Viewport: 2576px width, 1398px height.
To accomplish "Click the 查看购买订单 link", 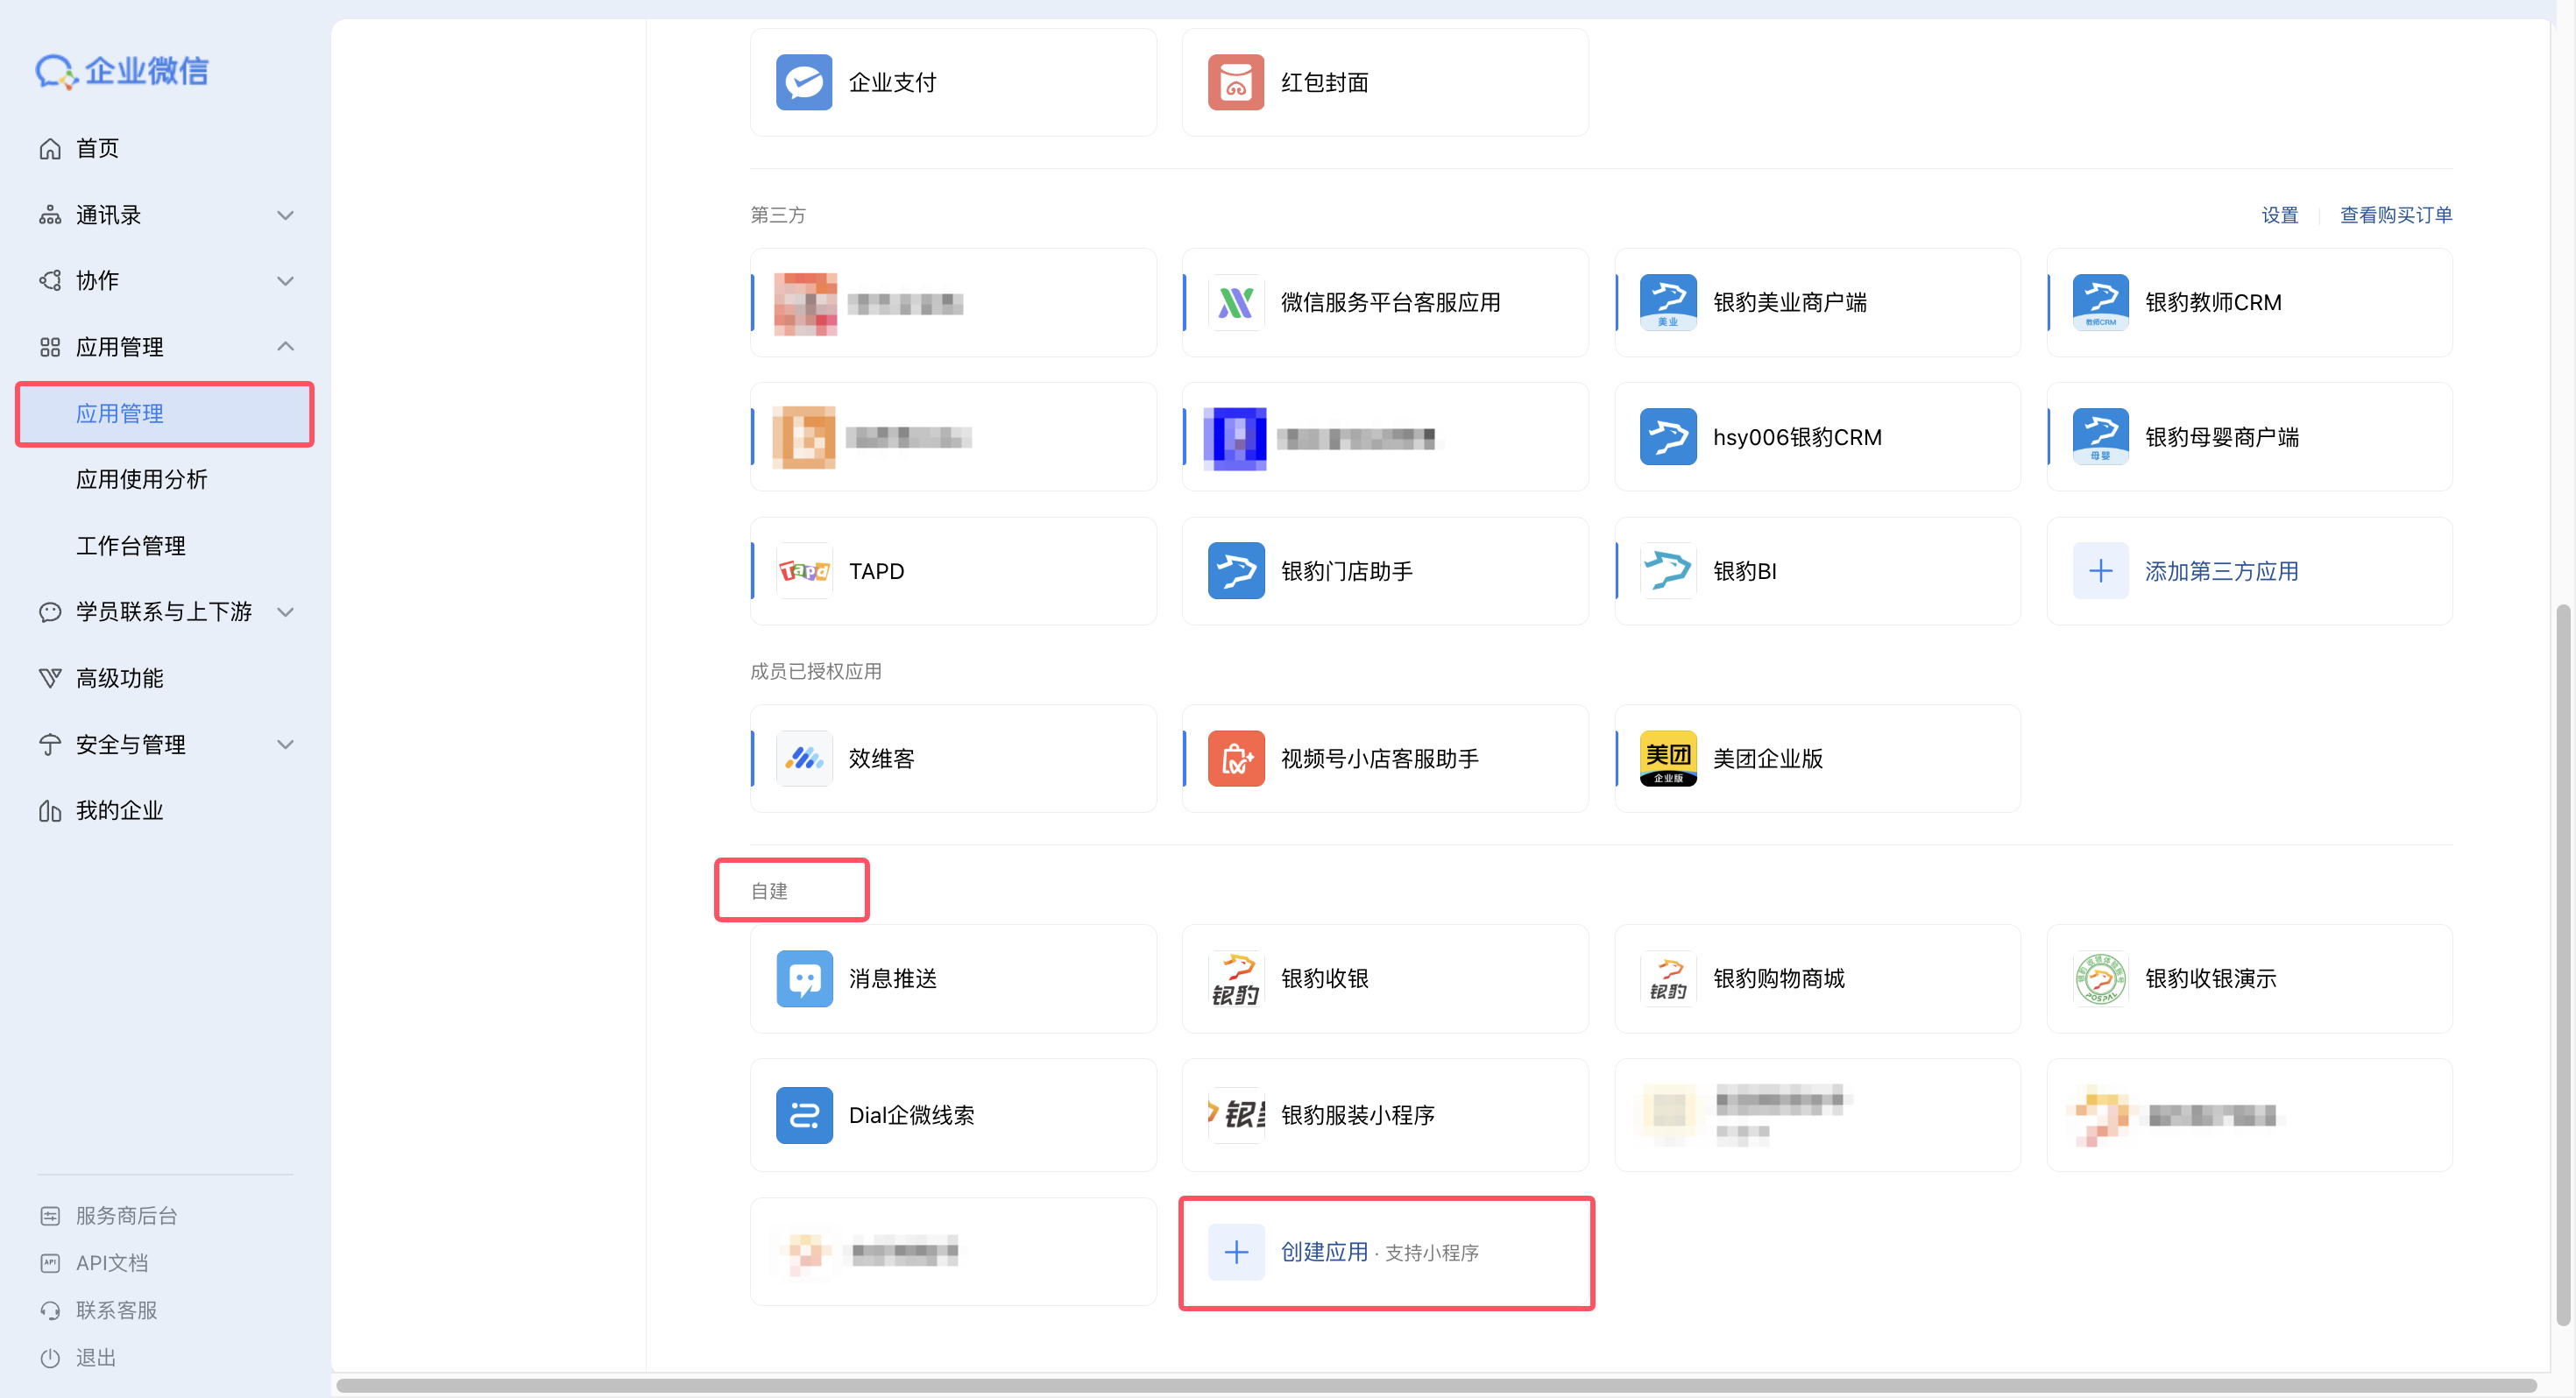I will coord(2395,214).
